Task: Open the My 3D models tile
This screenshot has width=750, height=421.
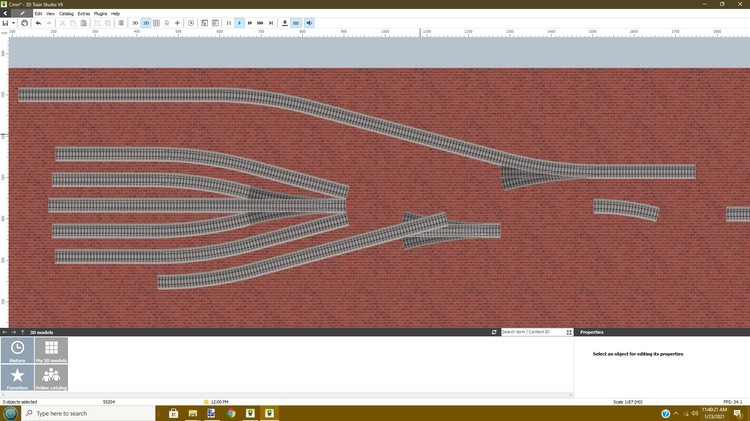Action: [51, 350]
